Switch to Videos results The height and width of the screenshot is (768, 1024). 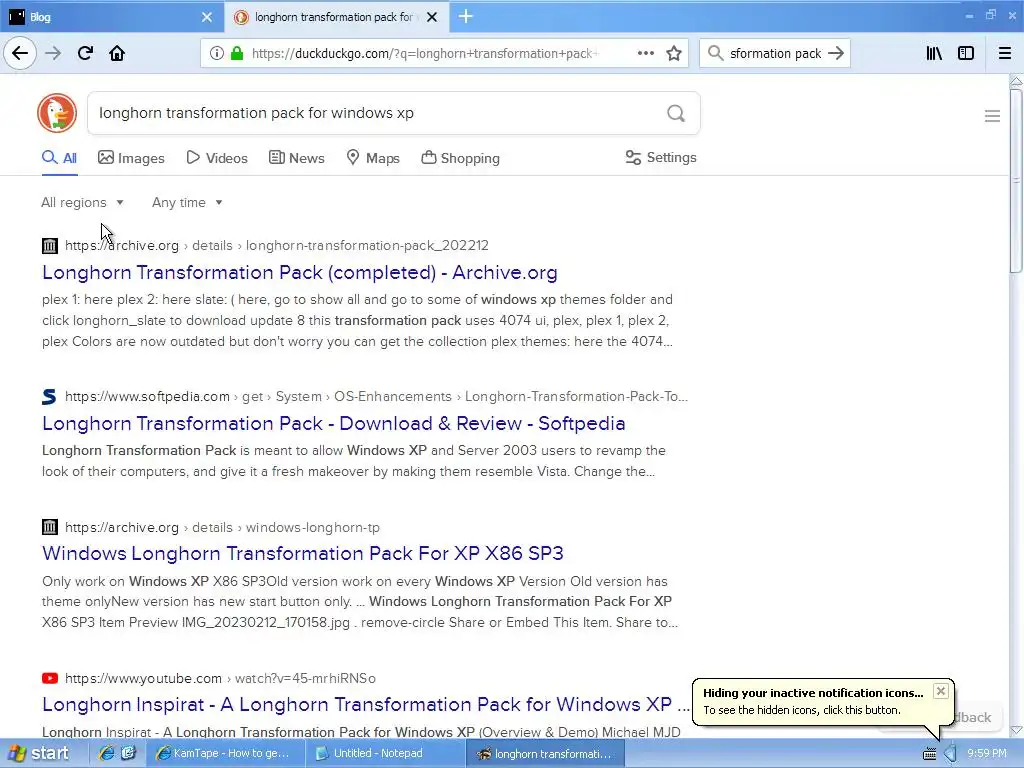coord(217,158)
